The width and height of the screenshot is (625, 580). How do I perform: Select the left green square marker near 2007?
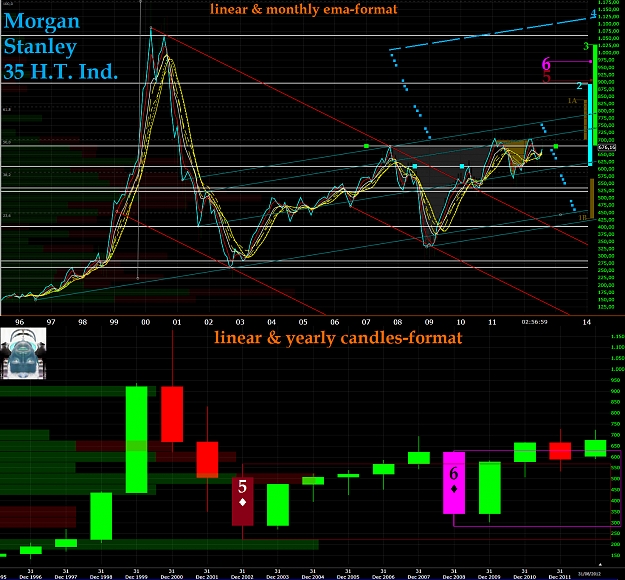click(x=366, y=146)
